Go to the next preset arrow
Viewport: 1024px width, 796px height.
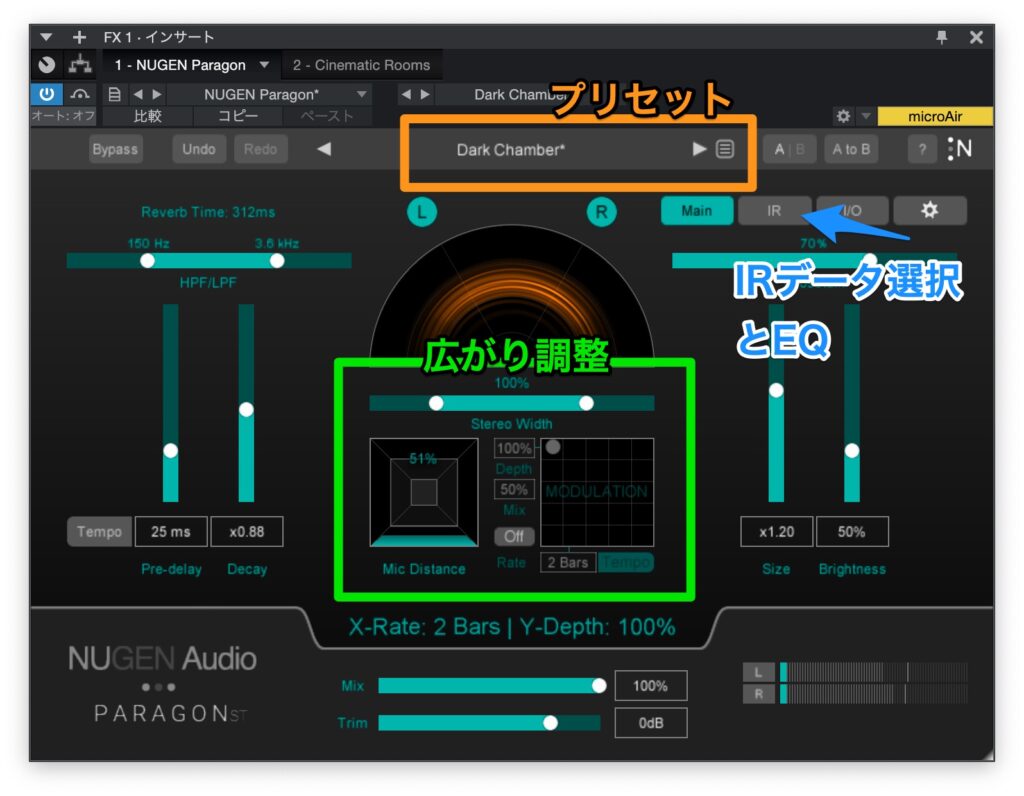pyautogui.click(x=699, y=149)
